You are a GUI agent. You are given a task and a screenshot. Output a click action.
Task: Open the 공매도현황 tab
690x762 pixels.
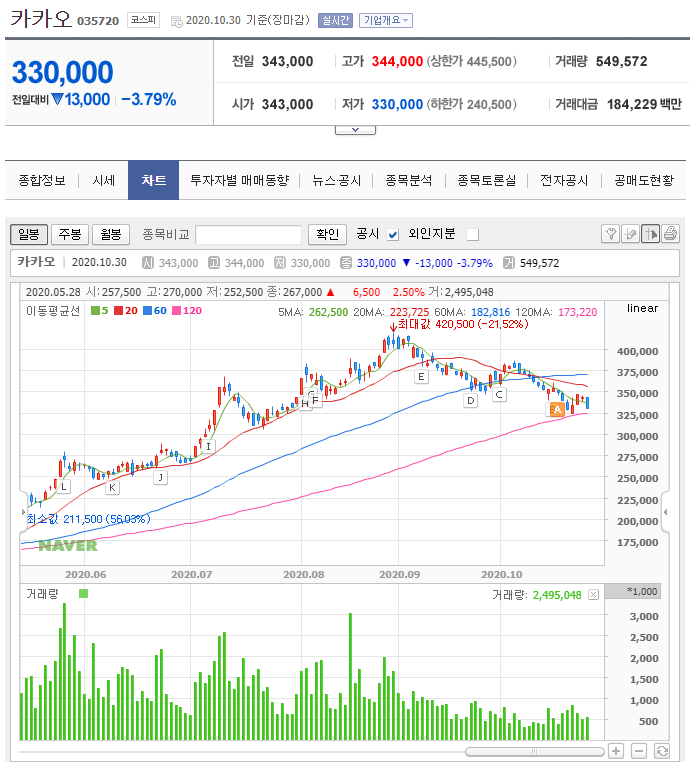pos(644,180)
